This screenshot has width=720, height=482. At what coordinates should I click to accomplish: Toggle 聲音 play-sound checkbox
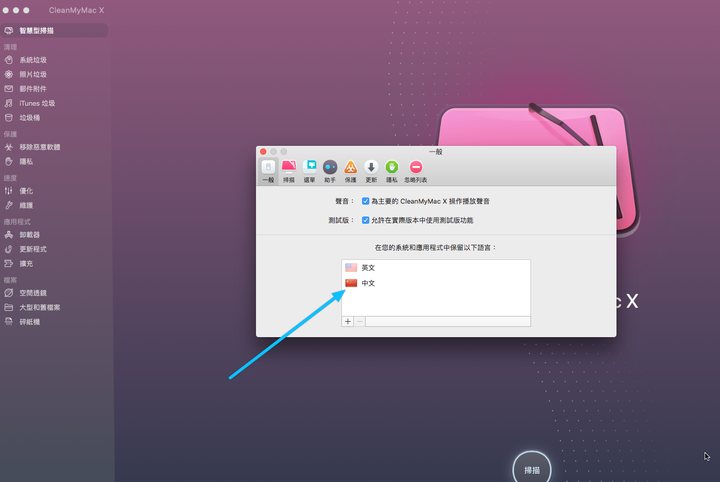pyautogui.click(x=366, y=201)
